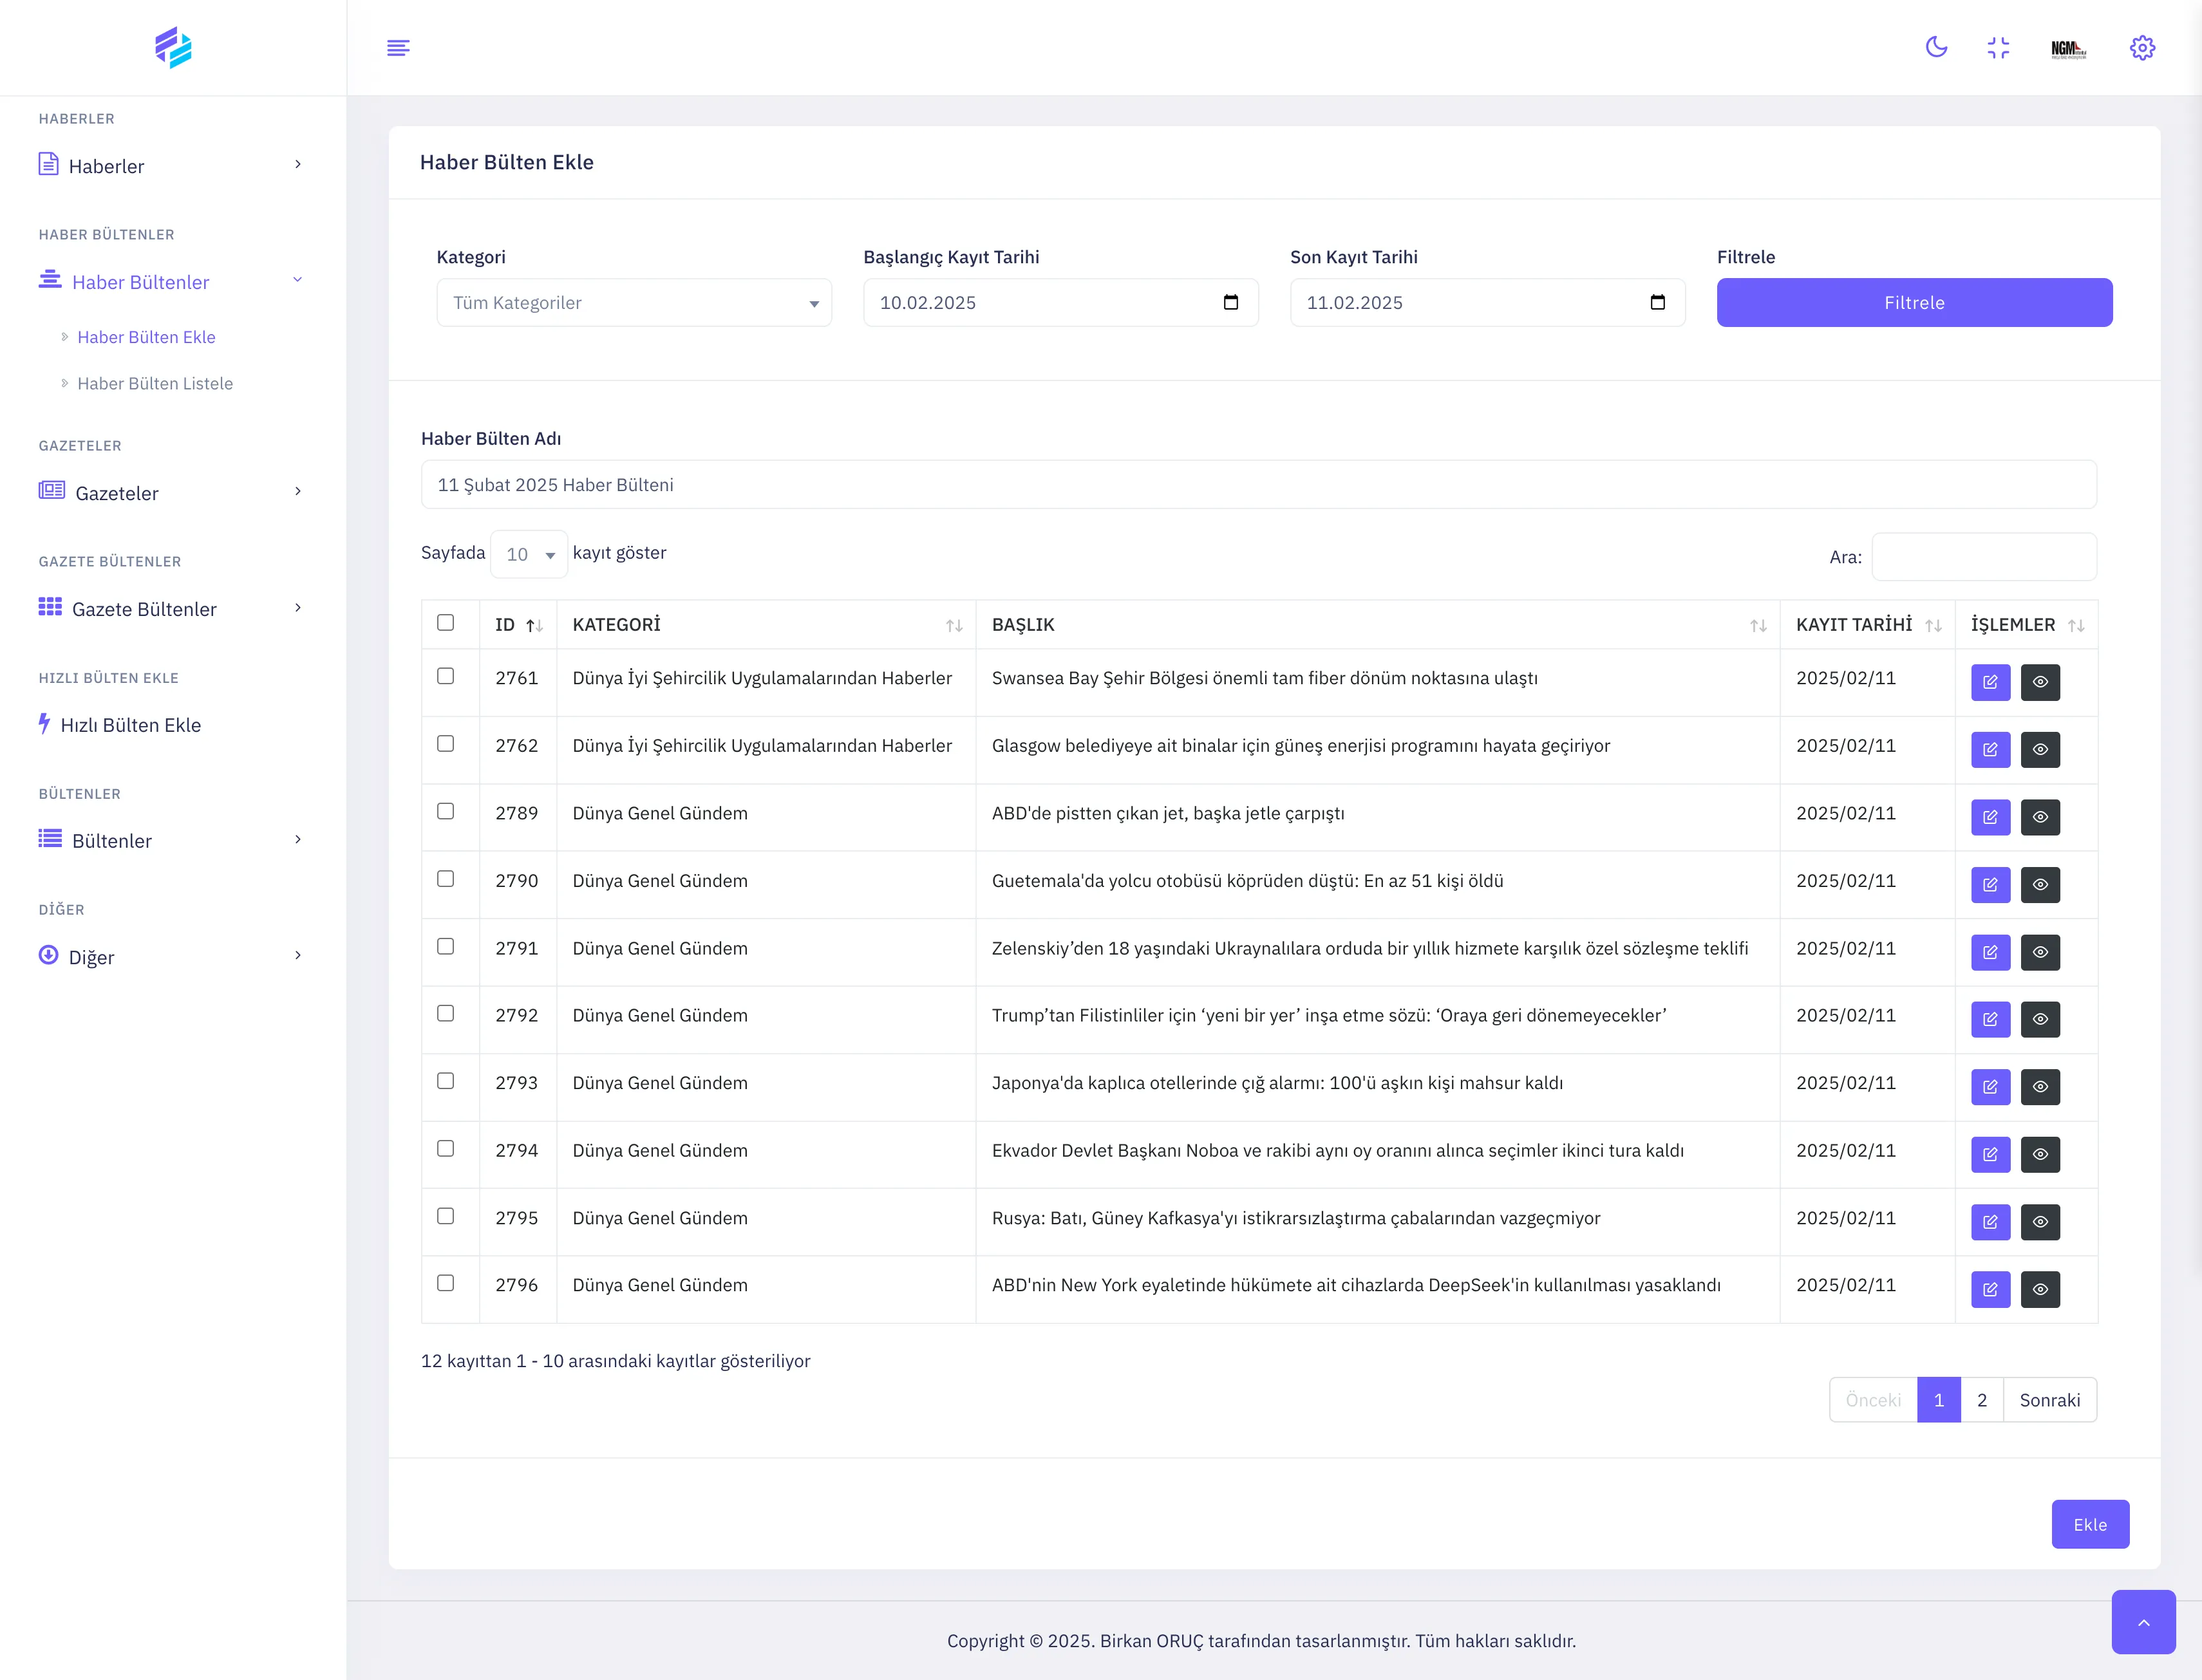Toggle dark mode moon icon

[x=1936, y=47]
